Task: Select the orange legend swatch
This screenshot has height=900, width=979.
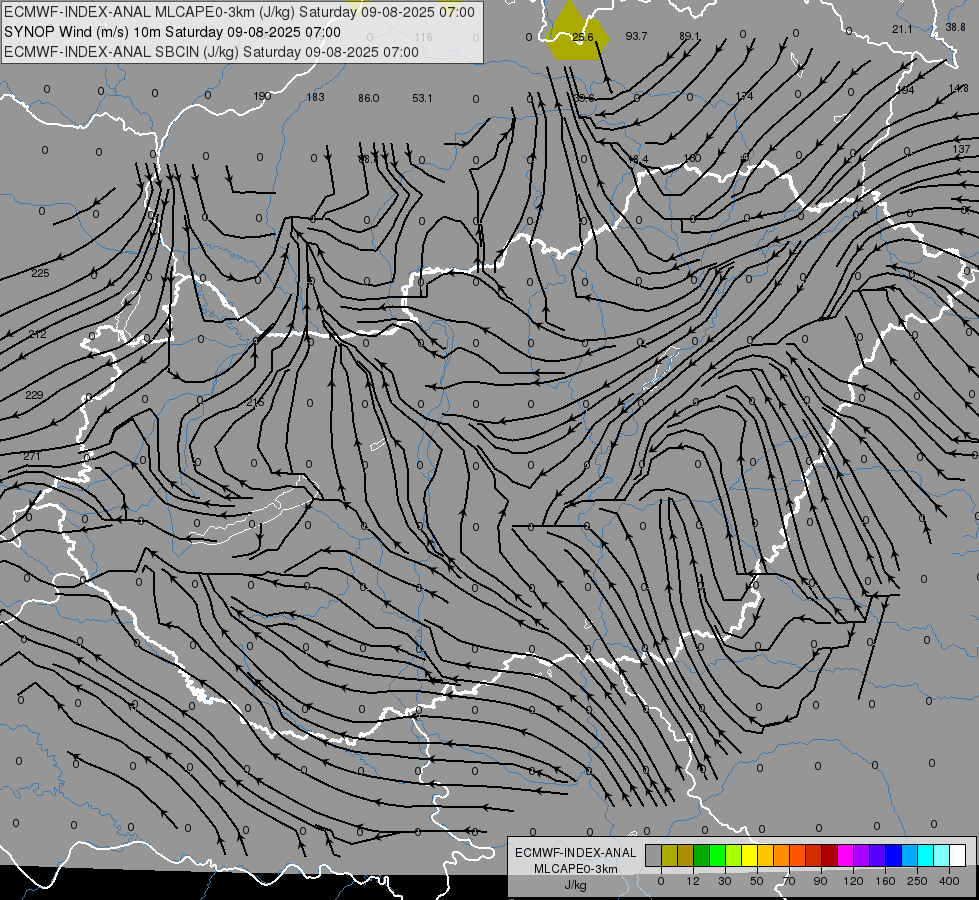Action: click(782, 856)
